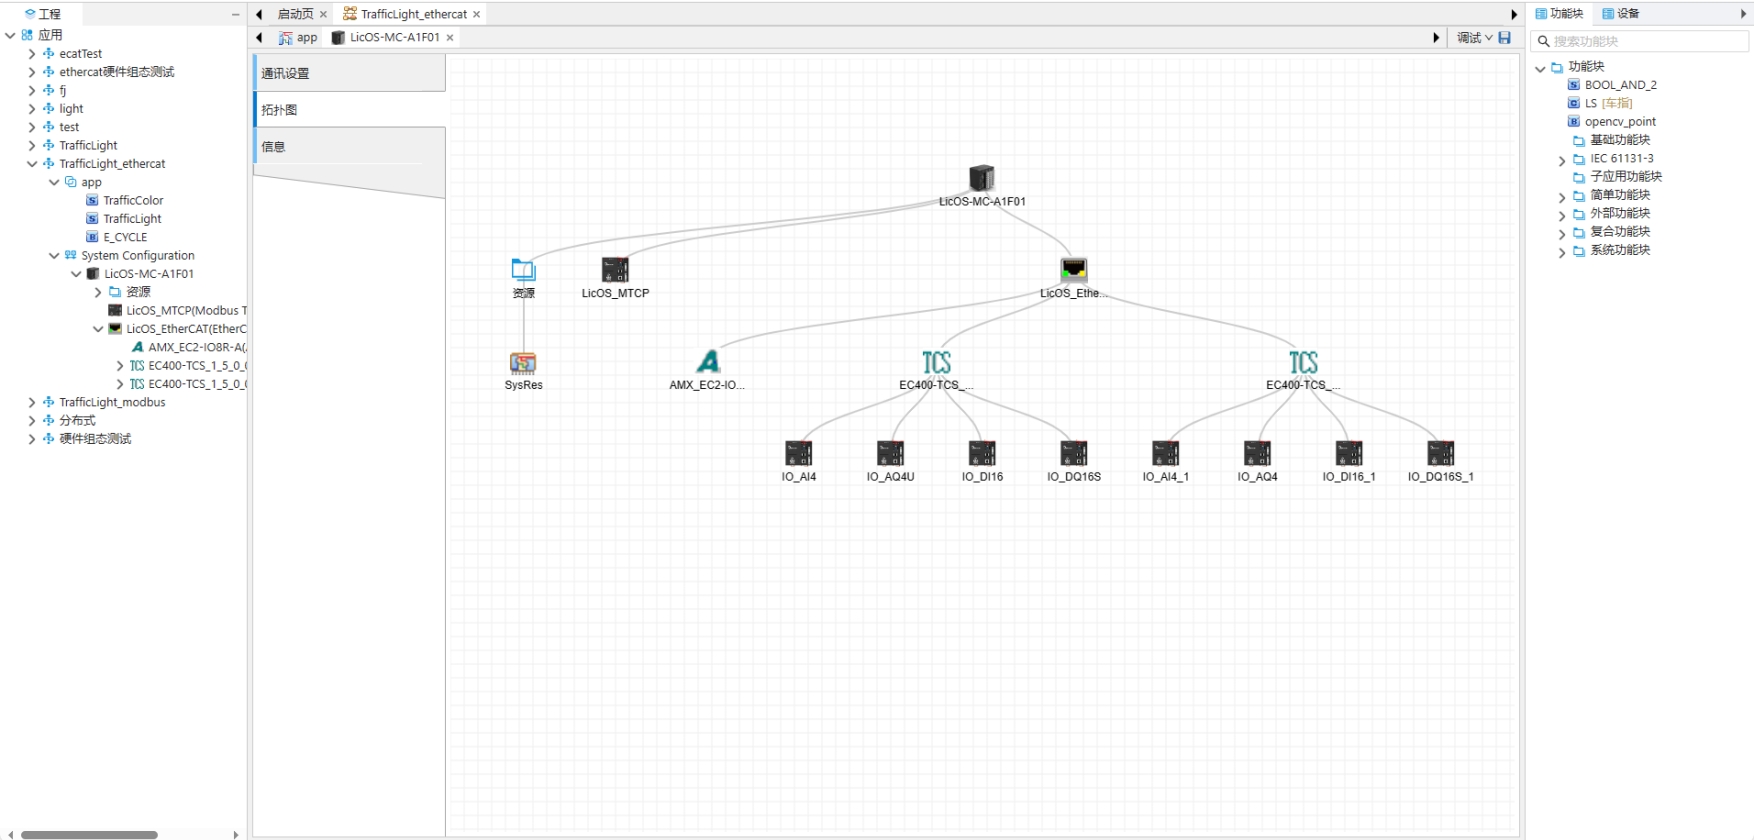1754x840 pixels.
Task: Click the 资源 folder node in topology
Action: 523,270
